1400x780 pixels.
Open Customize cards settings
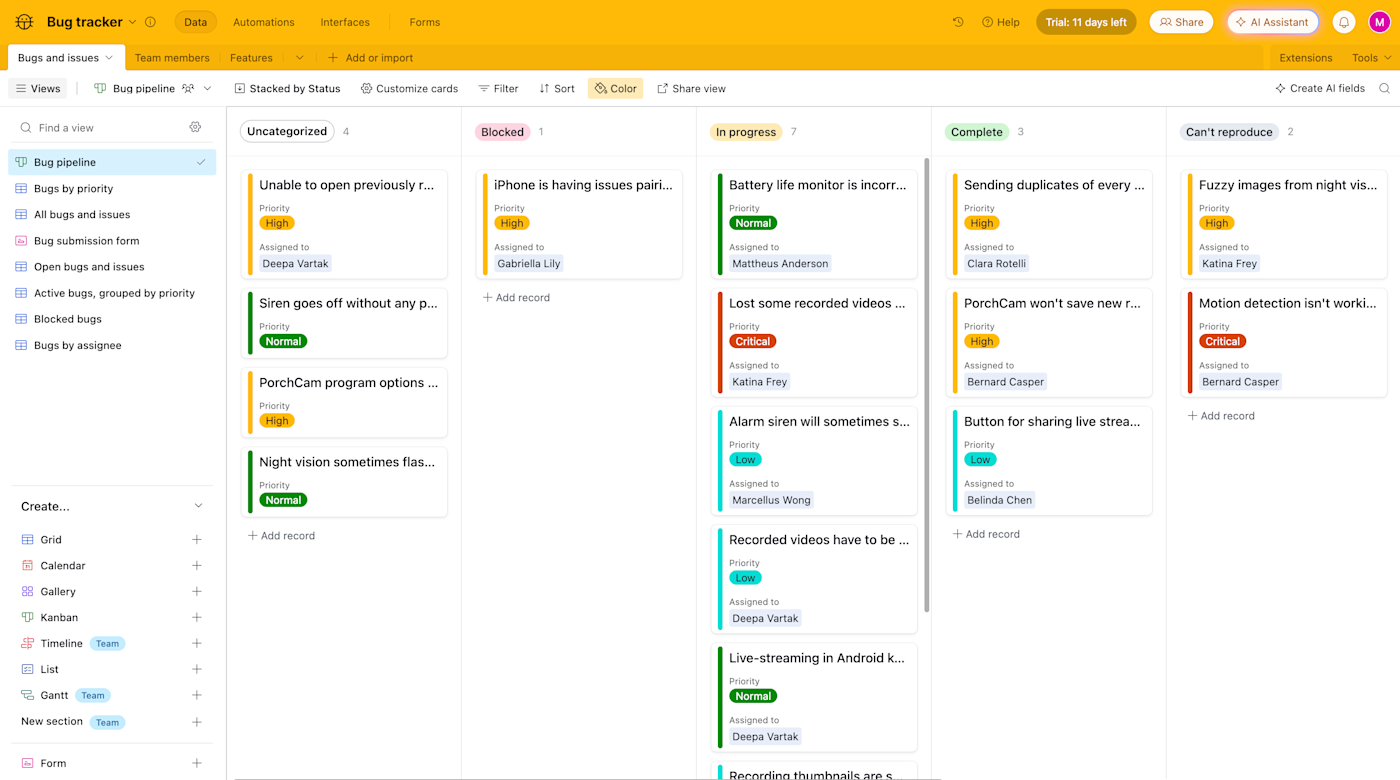pos(409,88)
